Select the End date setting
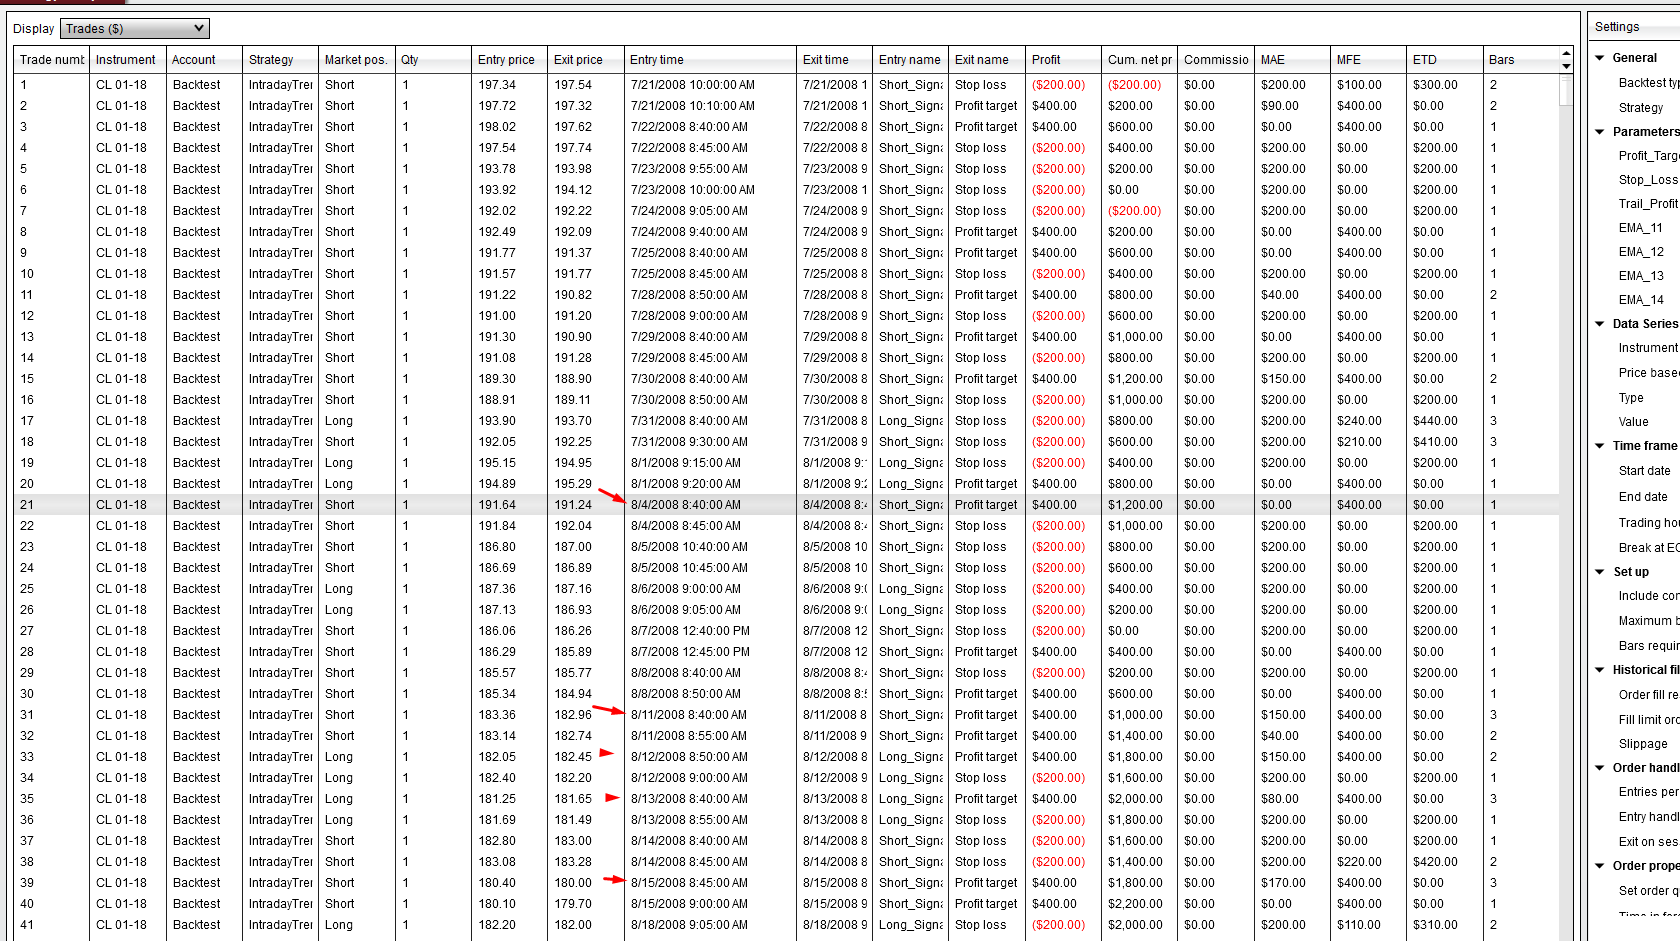 click(x=1644, y=497)
